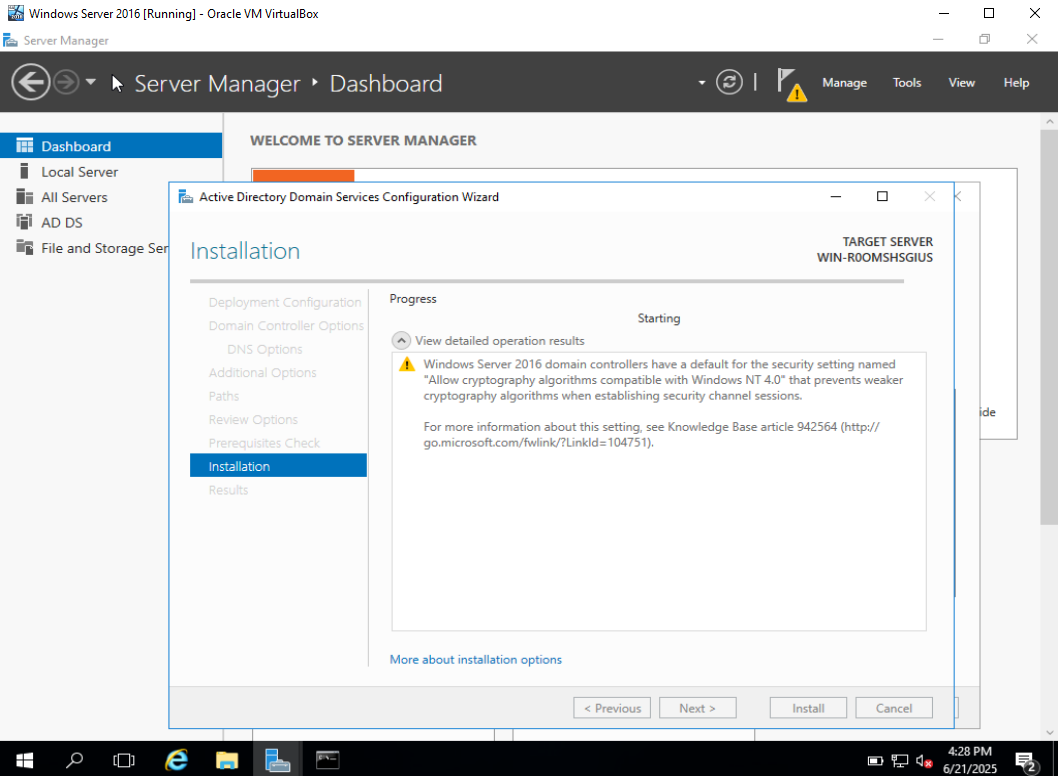Click the Local Server icon in sidebar
This screenshot has height=776, width=1058.
coord(24,171)
